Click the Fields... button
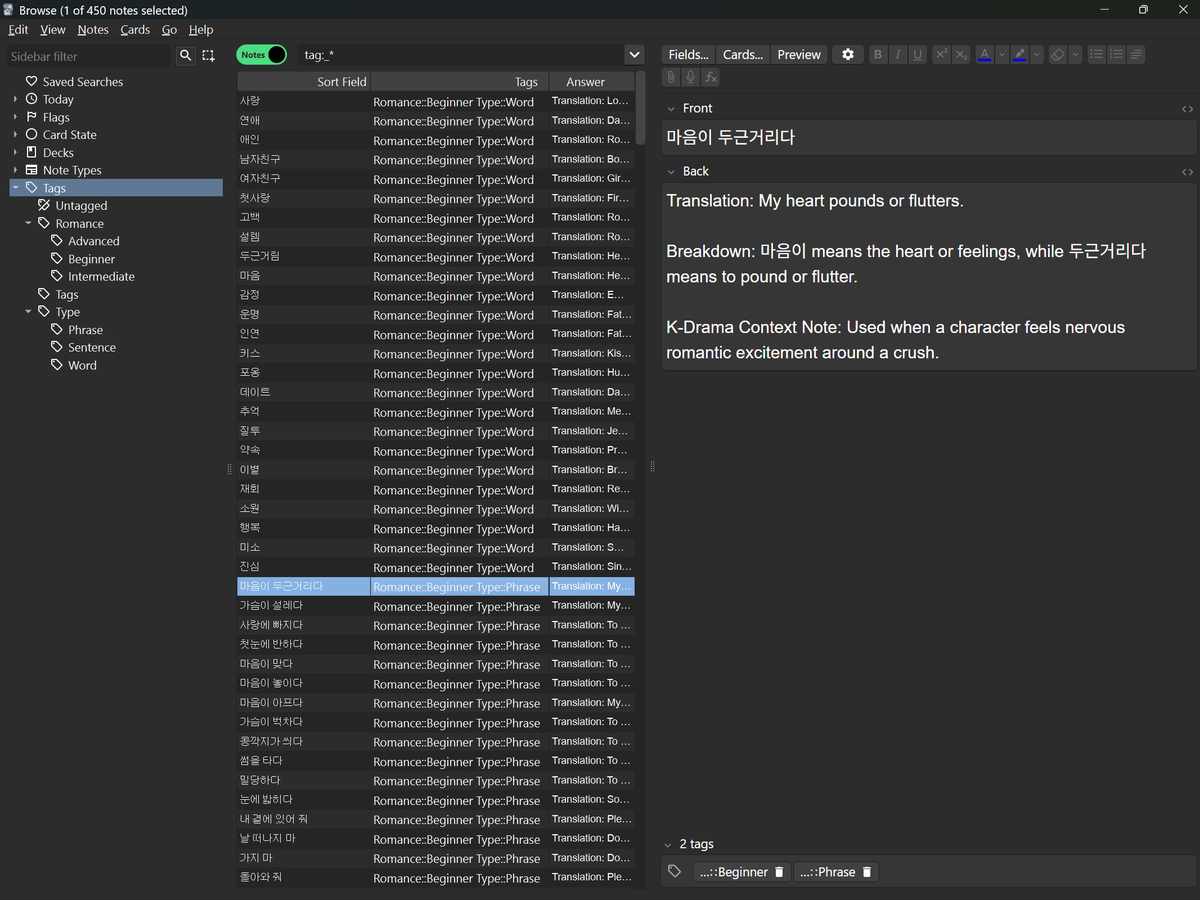Screen dimensions: 1200x900 [x=688, y=55]
